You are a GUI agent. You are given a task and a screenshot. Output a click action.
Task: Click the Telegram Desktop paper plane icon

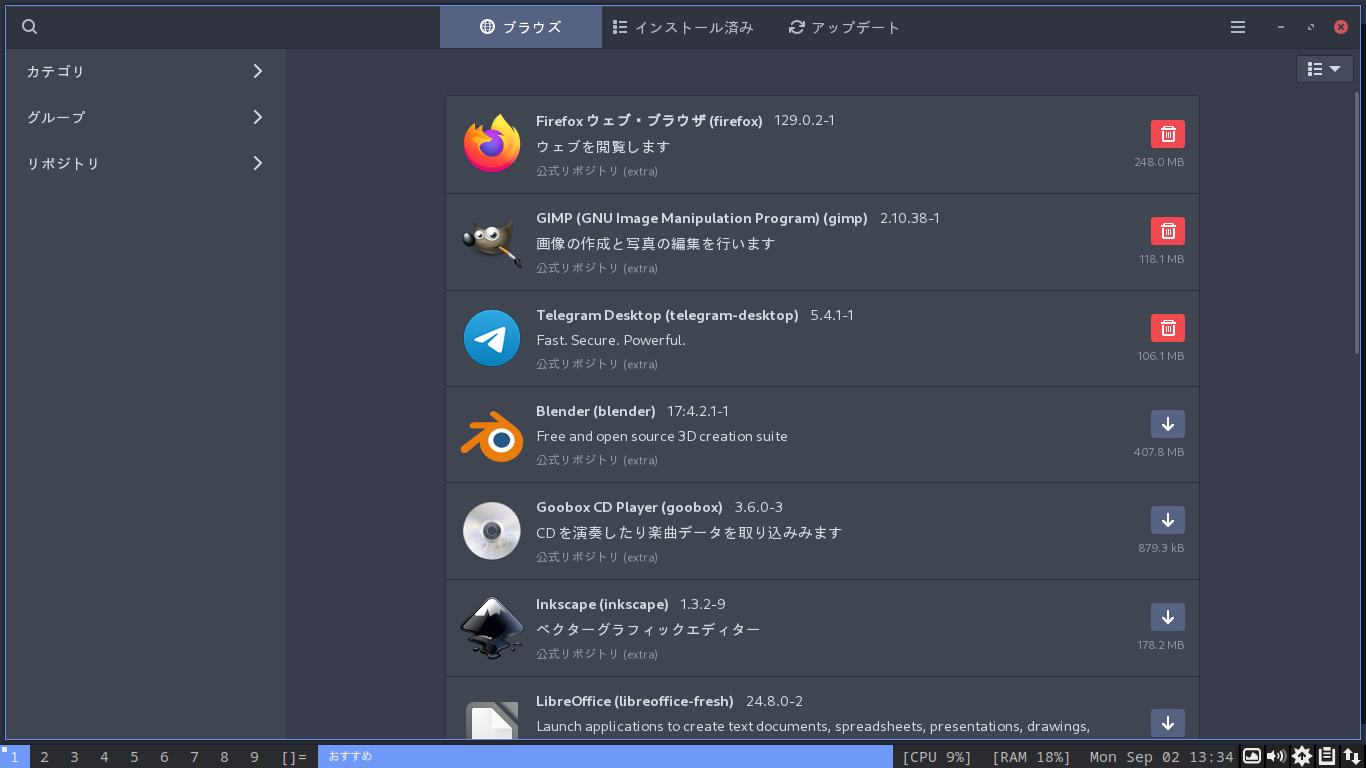492,338
